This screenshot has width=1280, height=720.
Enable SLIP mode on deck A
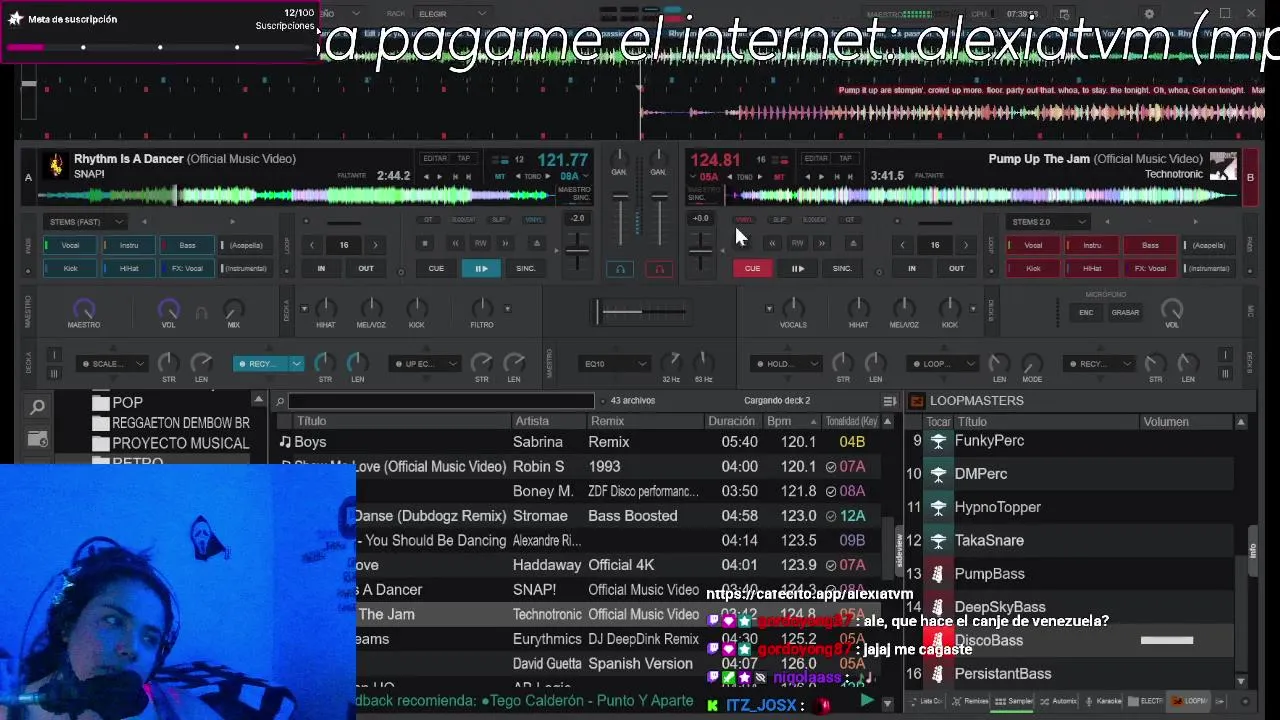tap(498, 220)
